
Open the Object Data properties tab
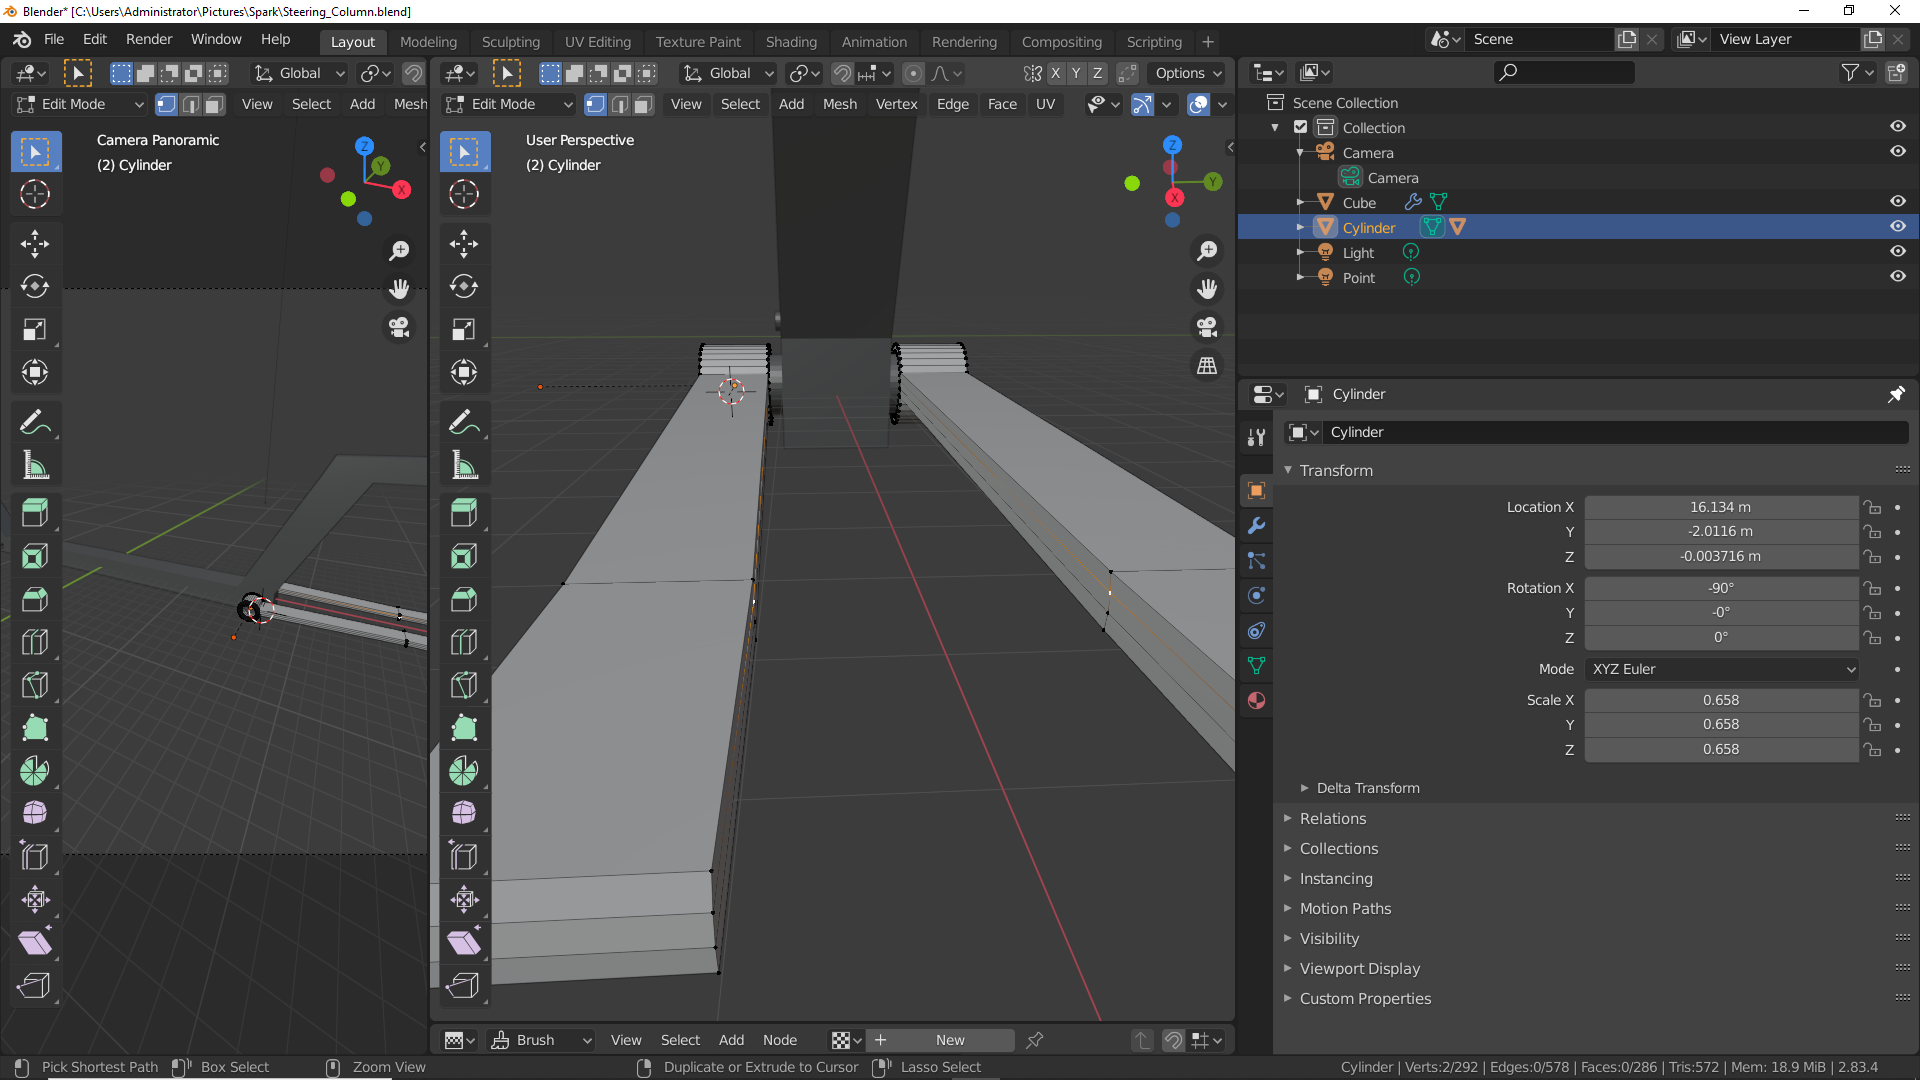pyautogui.click(x=1256, y=666)
